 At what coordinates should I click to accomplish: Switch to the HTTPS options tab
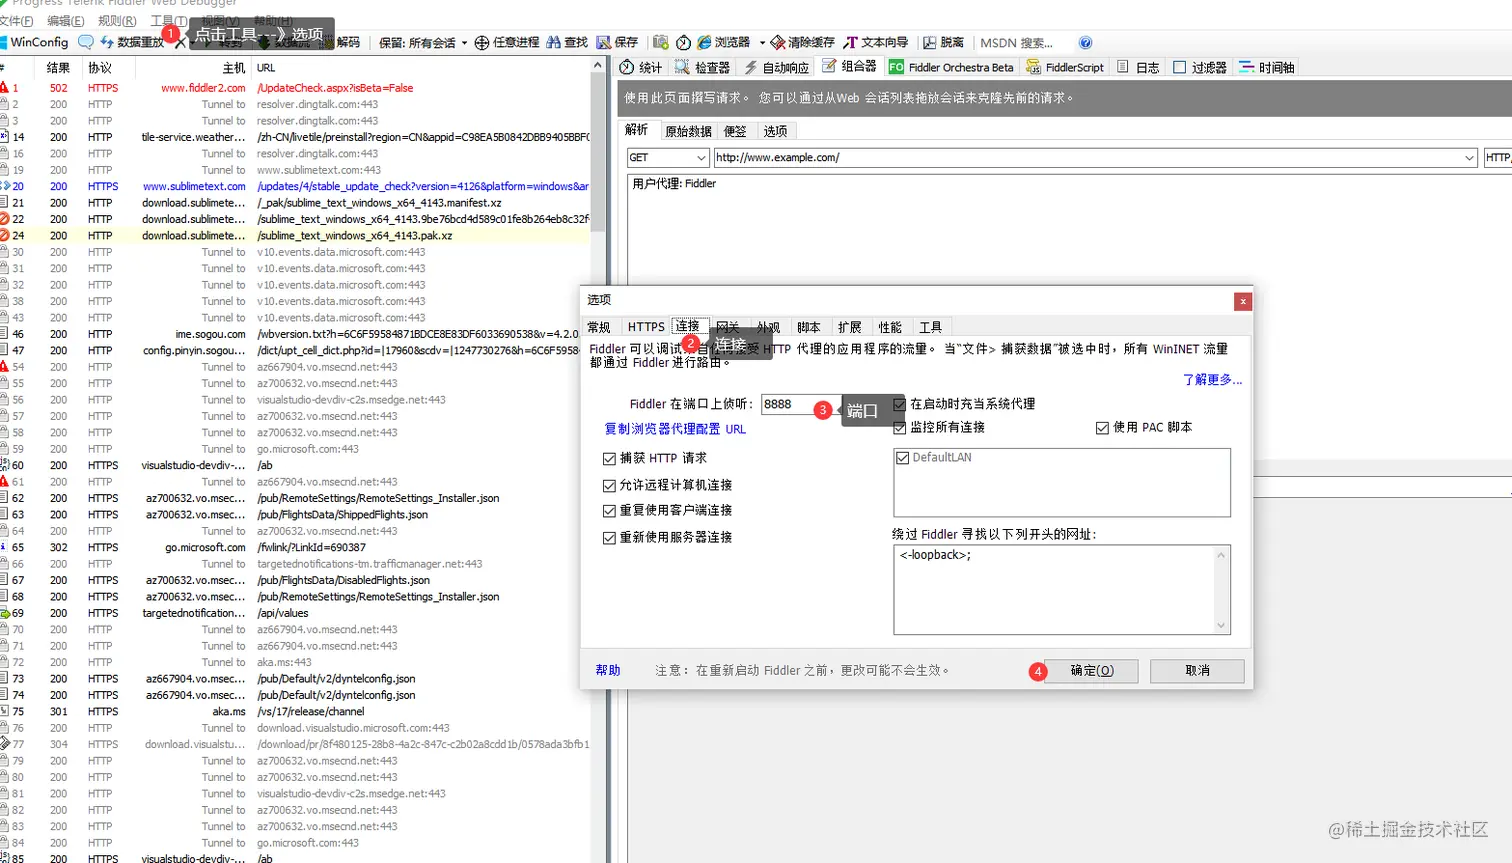(x=646, y=327)
